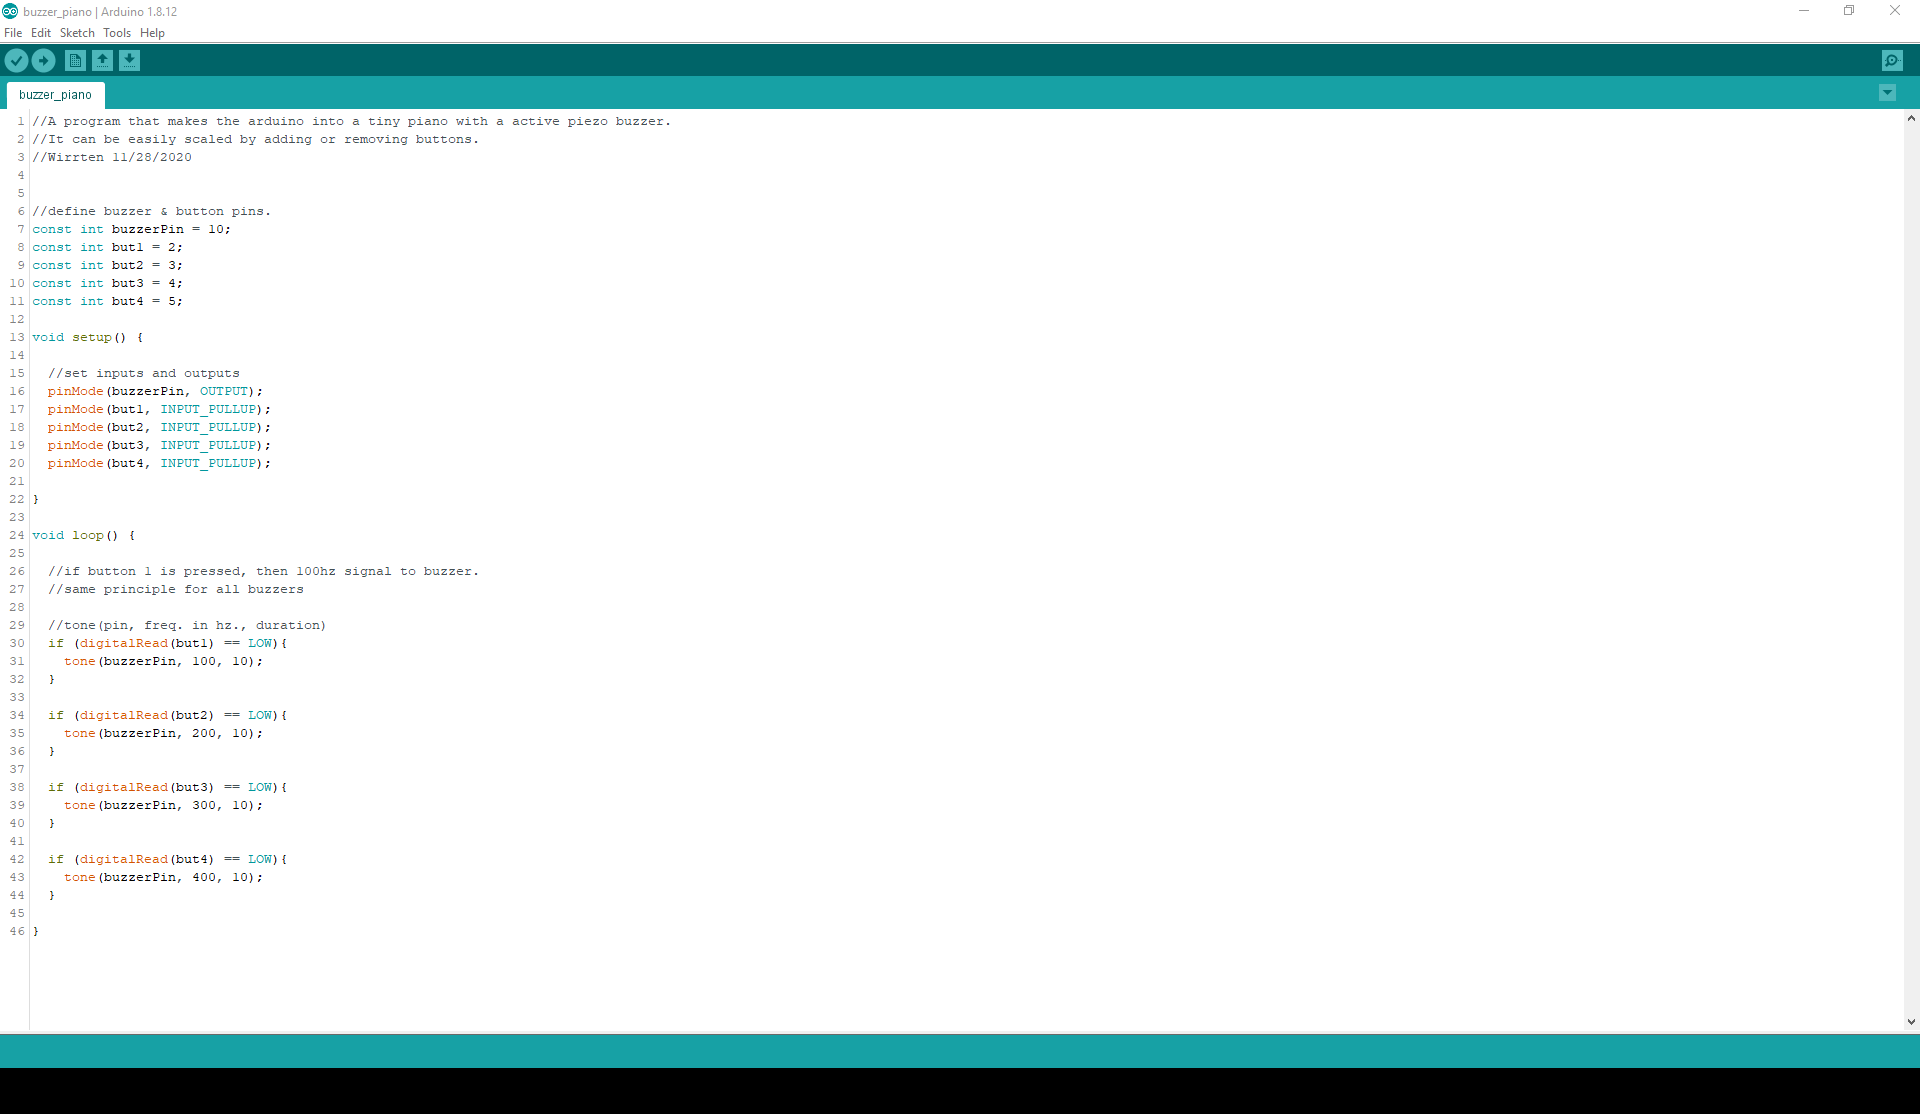Select the buzzer_piano tab
1920x1114 pixels.
click(x=55, y=95)
